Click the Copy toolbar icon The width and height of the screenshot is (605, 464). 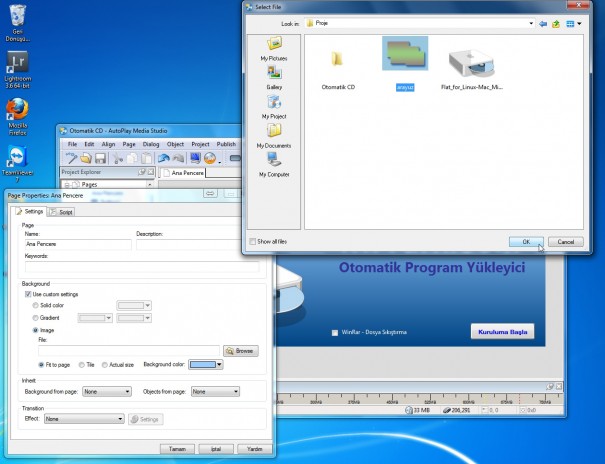(132, 158)
